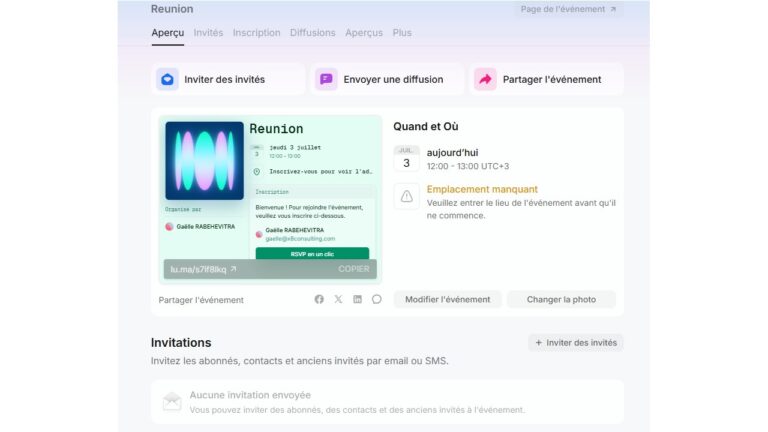The width and height of the screenshot is (768, 432).
Task: Click the empty invitations envelope icon
Action: tap(172, 402)
